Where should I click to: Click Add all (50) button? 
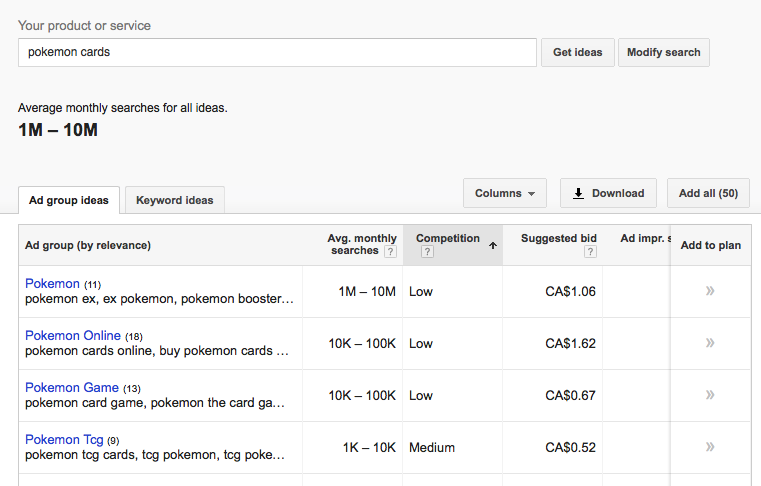click(x=708, y=193)
